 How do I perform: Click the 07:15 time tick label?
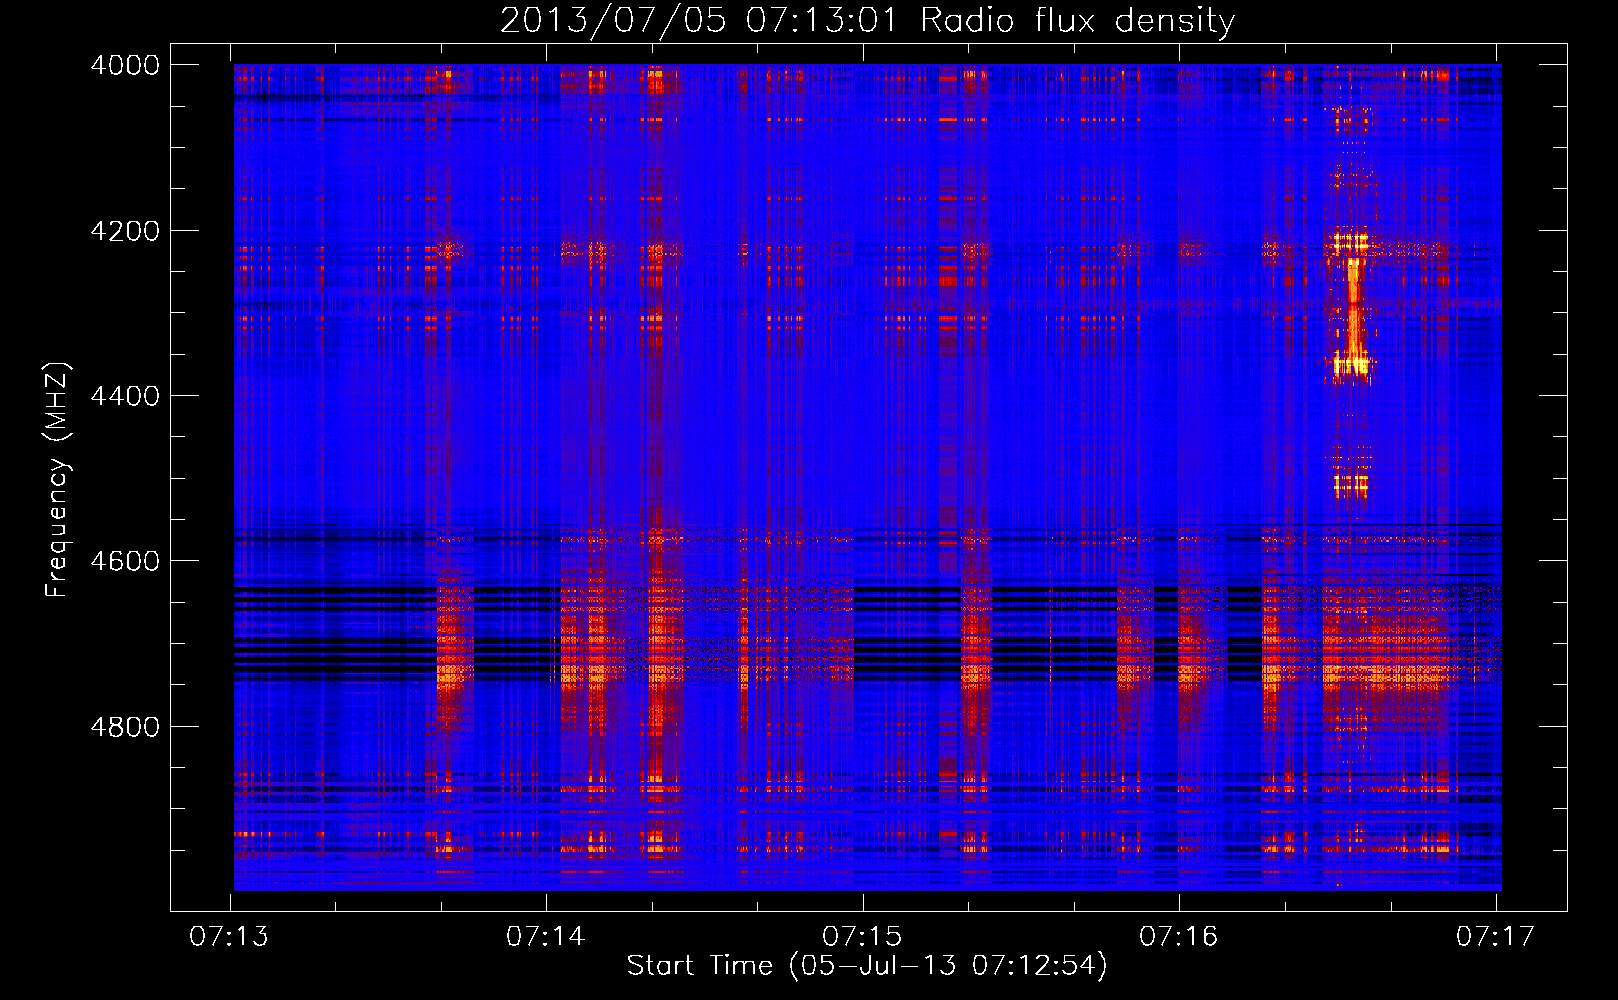coord(862,937)
